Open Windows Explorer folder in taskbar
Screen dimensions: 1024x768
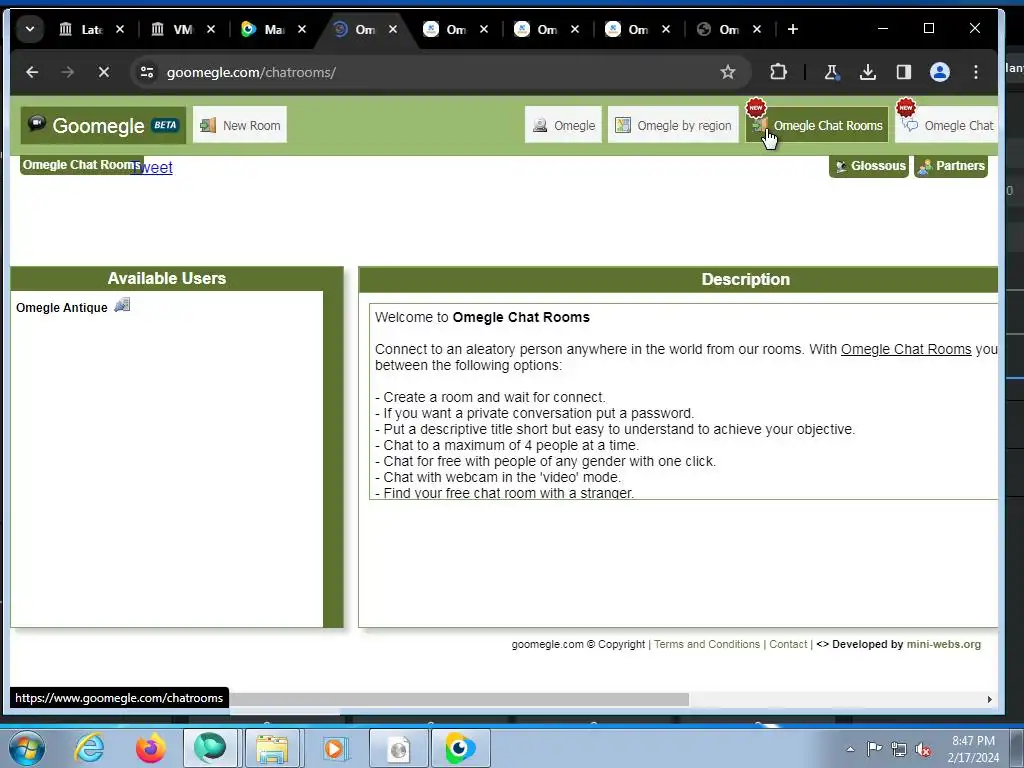tap(272, 748)
